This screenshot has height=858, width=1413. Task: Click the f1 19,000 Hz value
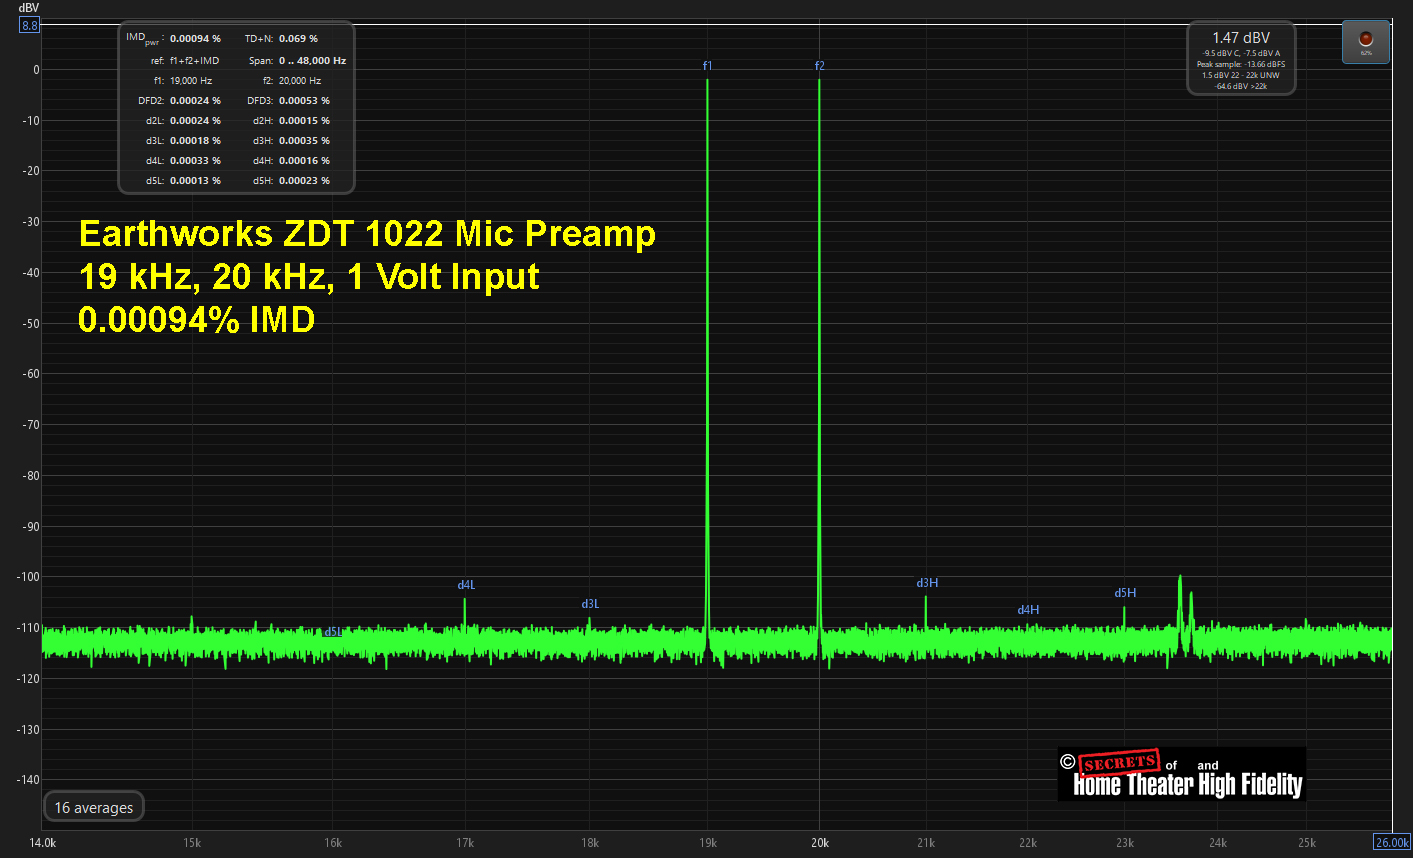click(x=191, y=81)
